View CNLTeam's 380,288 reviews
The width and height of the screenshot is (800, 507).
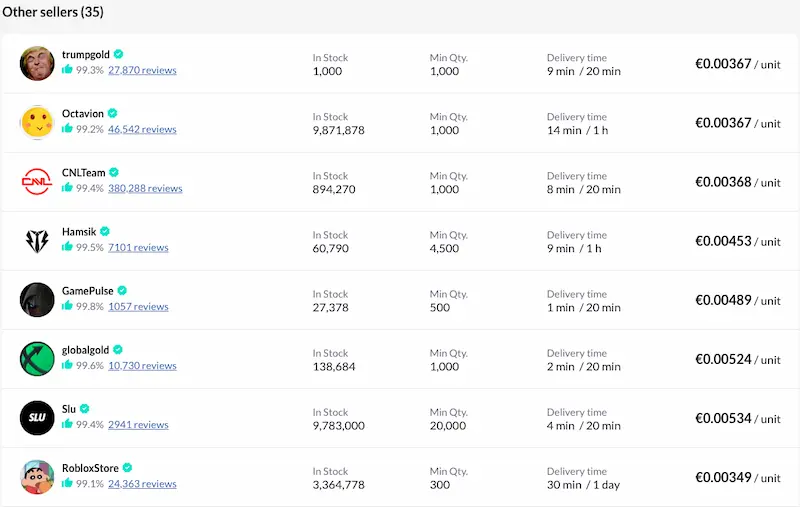pos(145,189)
